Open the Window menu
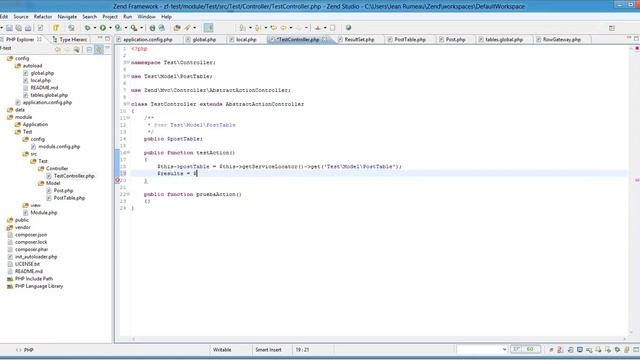The width and height of the screenshot is (640, 360). point(146,17)
